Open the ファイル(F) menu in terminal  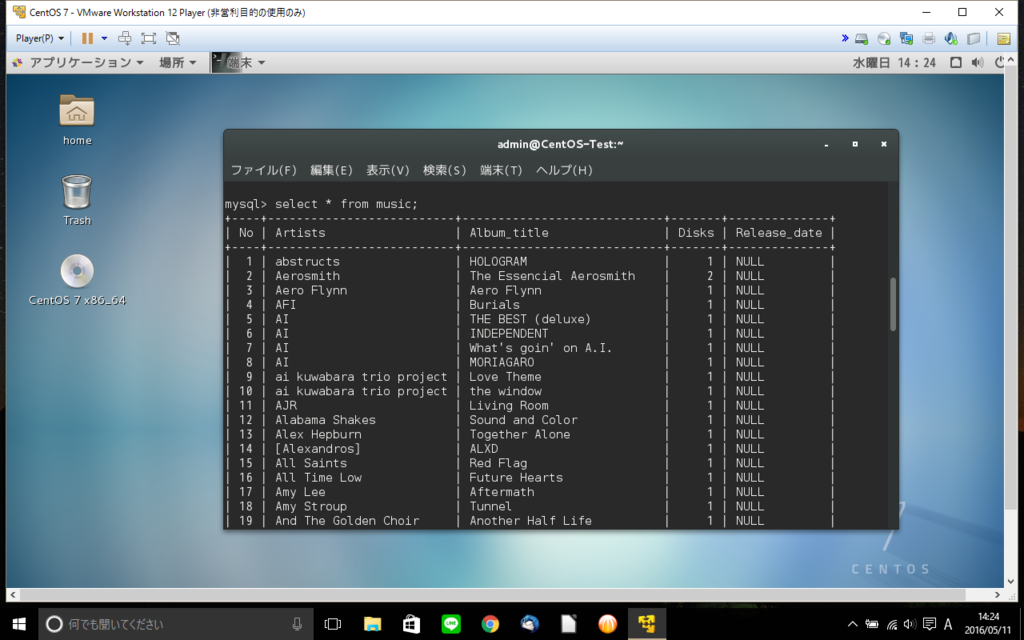(x=264, y=170)
